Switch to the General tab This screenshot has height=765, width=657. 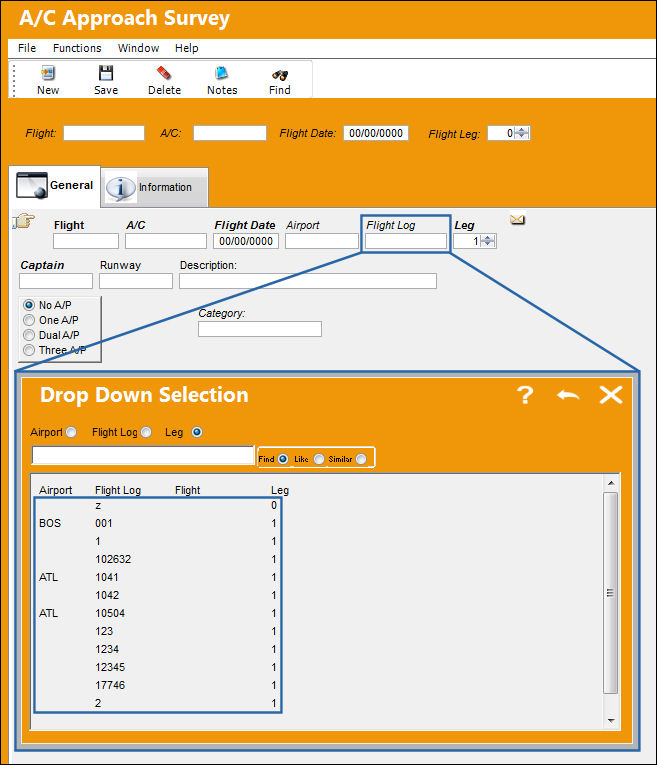[x=55, y=186]
